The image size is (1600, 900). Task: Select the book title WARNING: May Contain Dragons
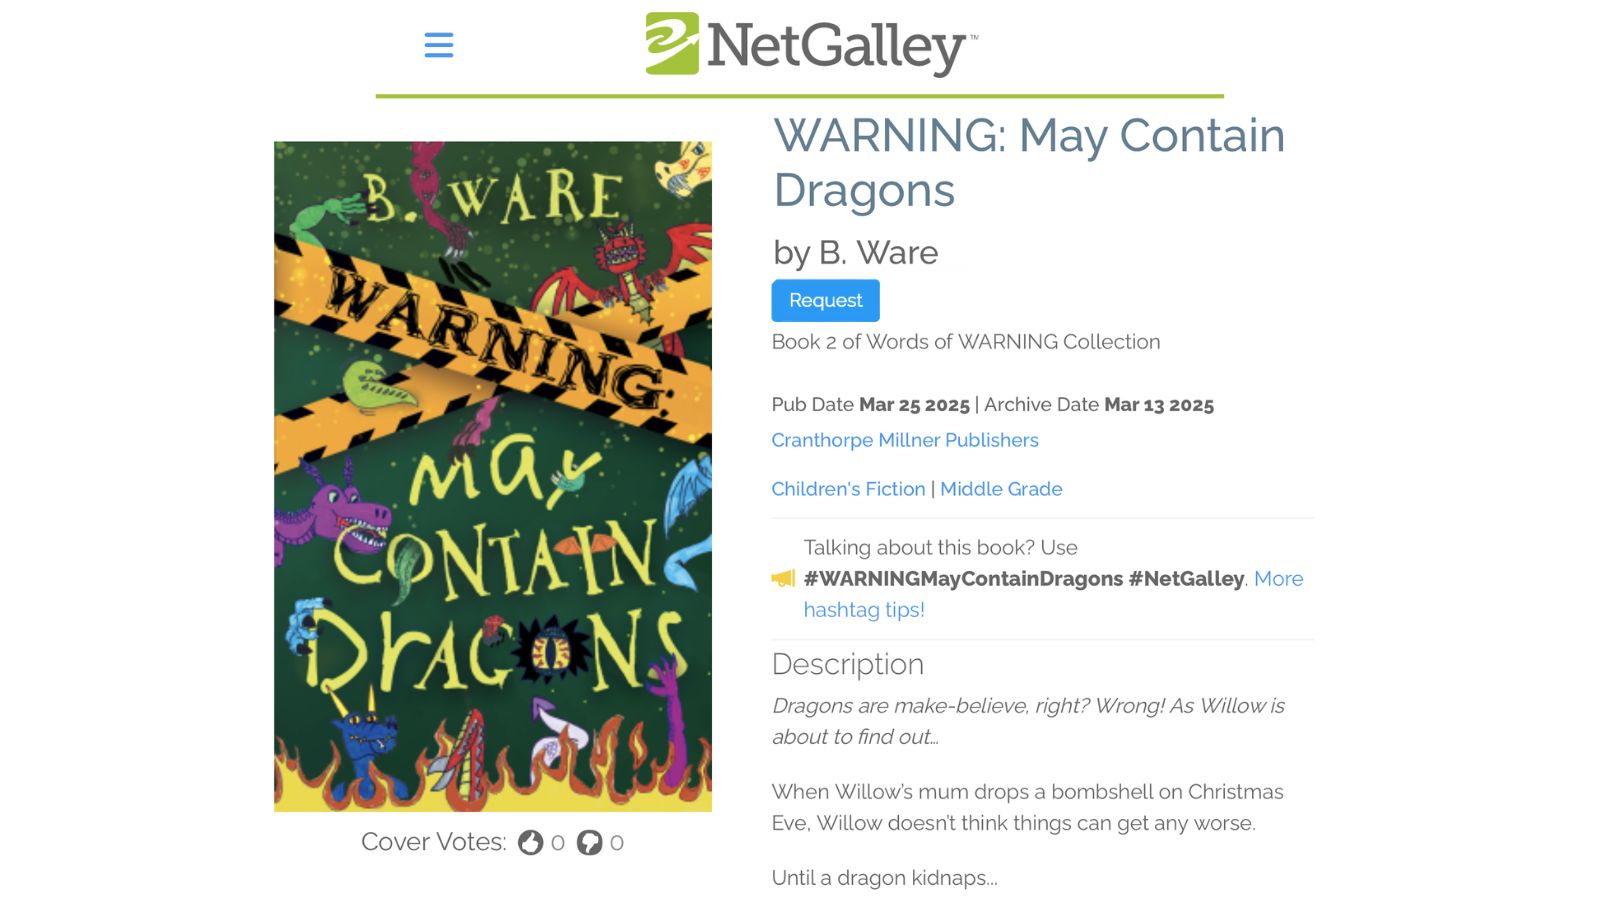[x=1029, y=162]
